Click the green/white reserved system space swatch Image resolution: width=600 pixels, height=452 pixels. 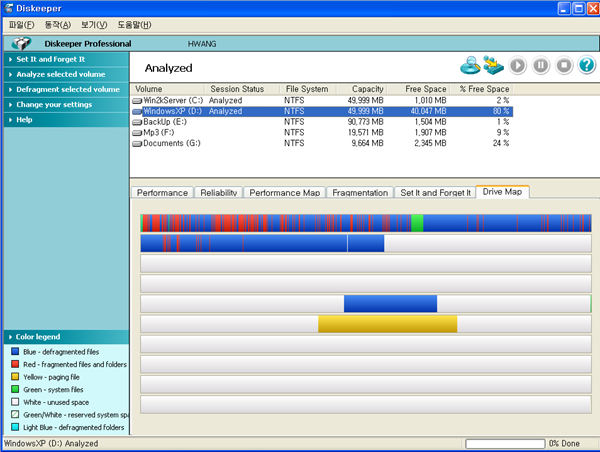[15, 414]
